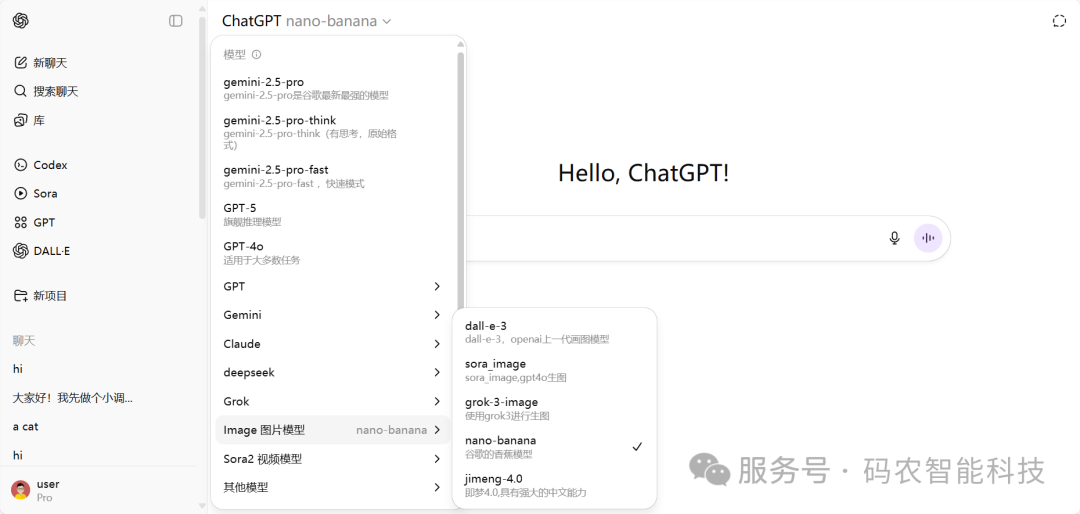Click the model menu scrollbar thumb
This screenshot has width=1080, height=514.
coord(460,181)
